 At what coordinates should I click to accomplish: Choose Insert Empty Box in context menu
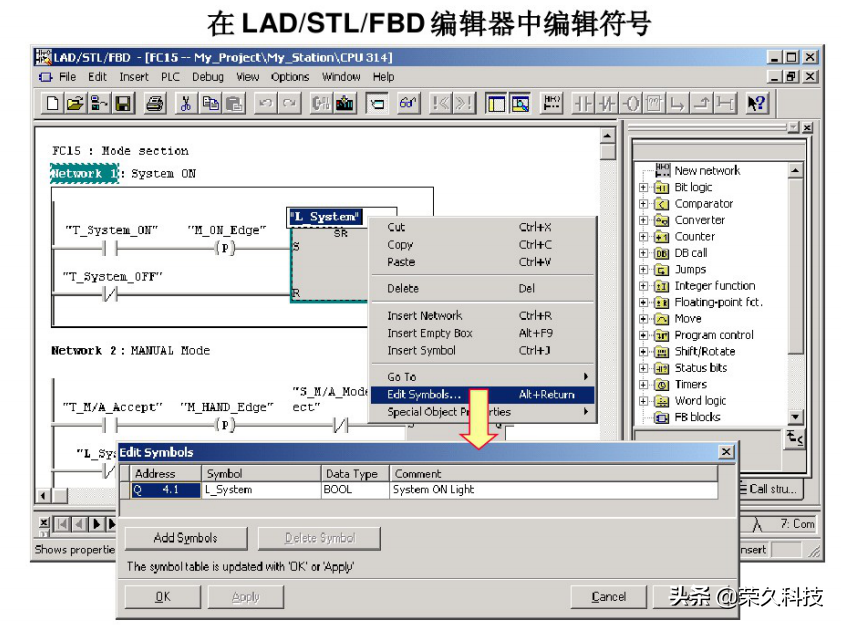pos(483,333)
